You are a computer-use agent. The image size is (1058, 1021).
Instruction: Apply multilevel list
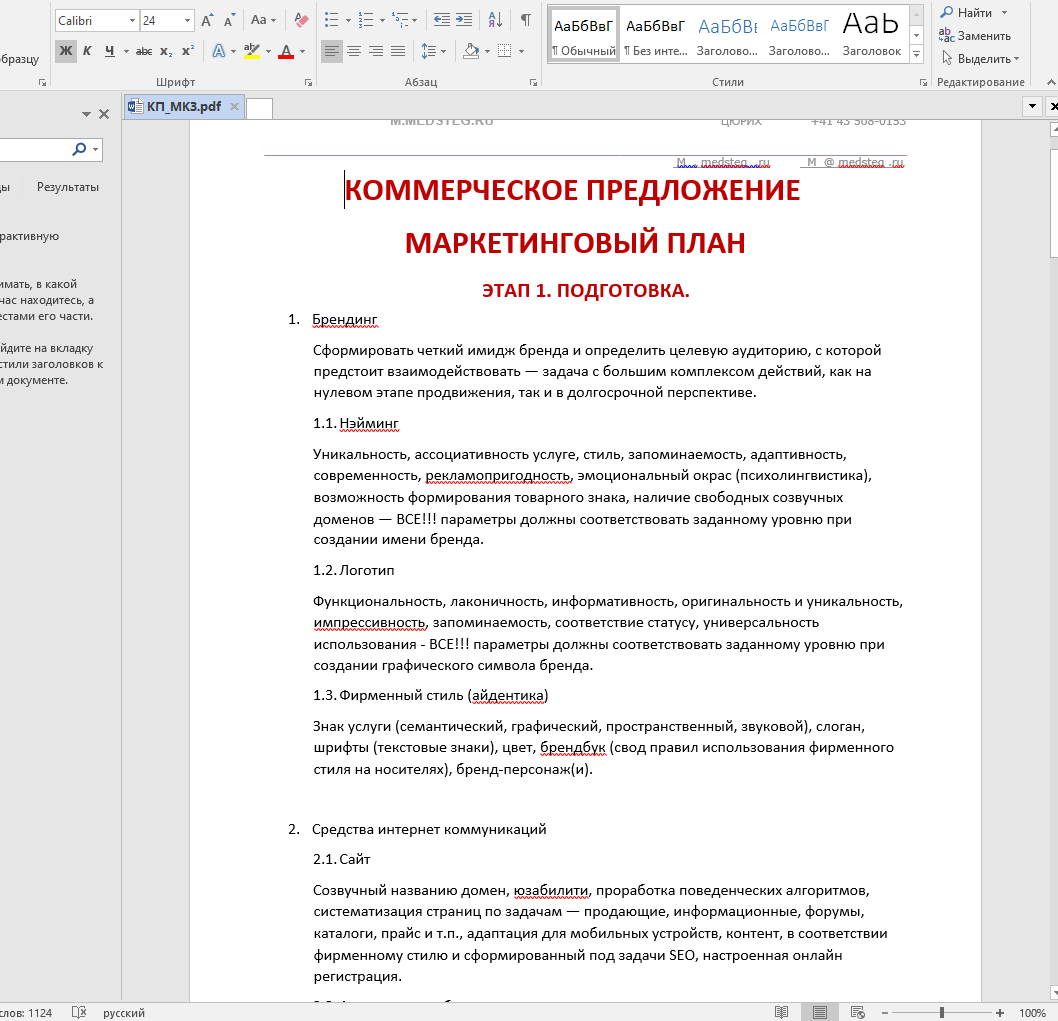(x=400, y=20)
